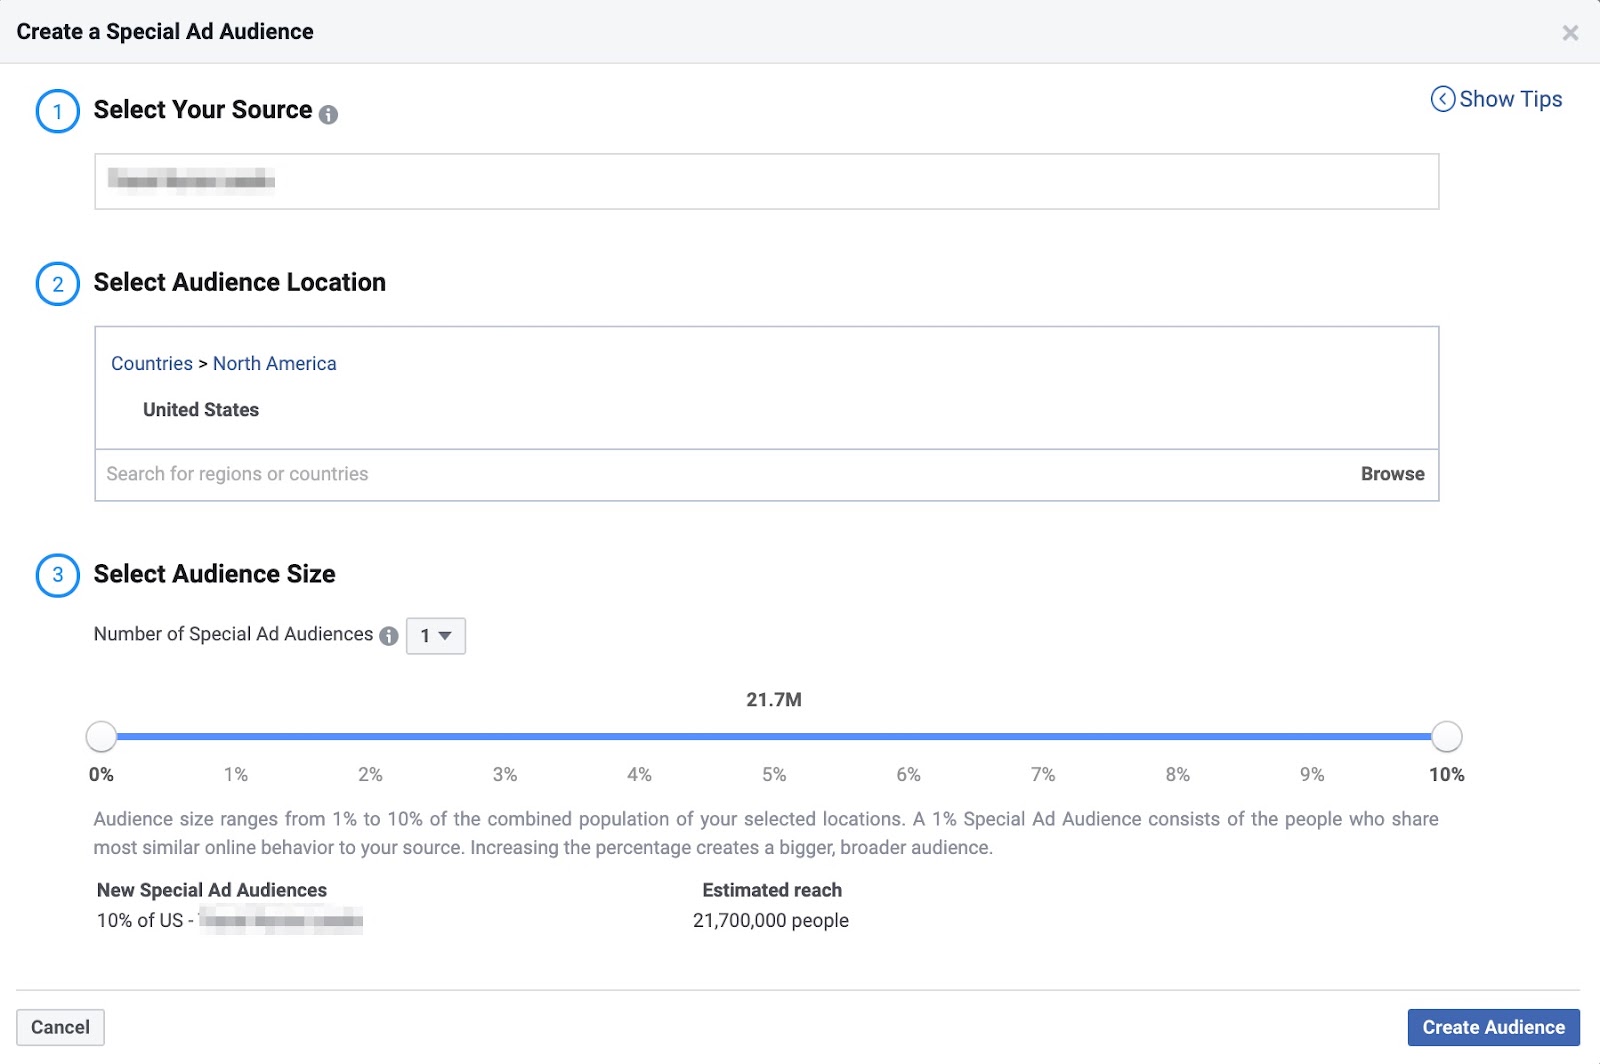Focus the Search for regions or countries field

(x=700, y=474)
